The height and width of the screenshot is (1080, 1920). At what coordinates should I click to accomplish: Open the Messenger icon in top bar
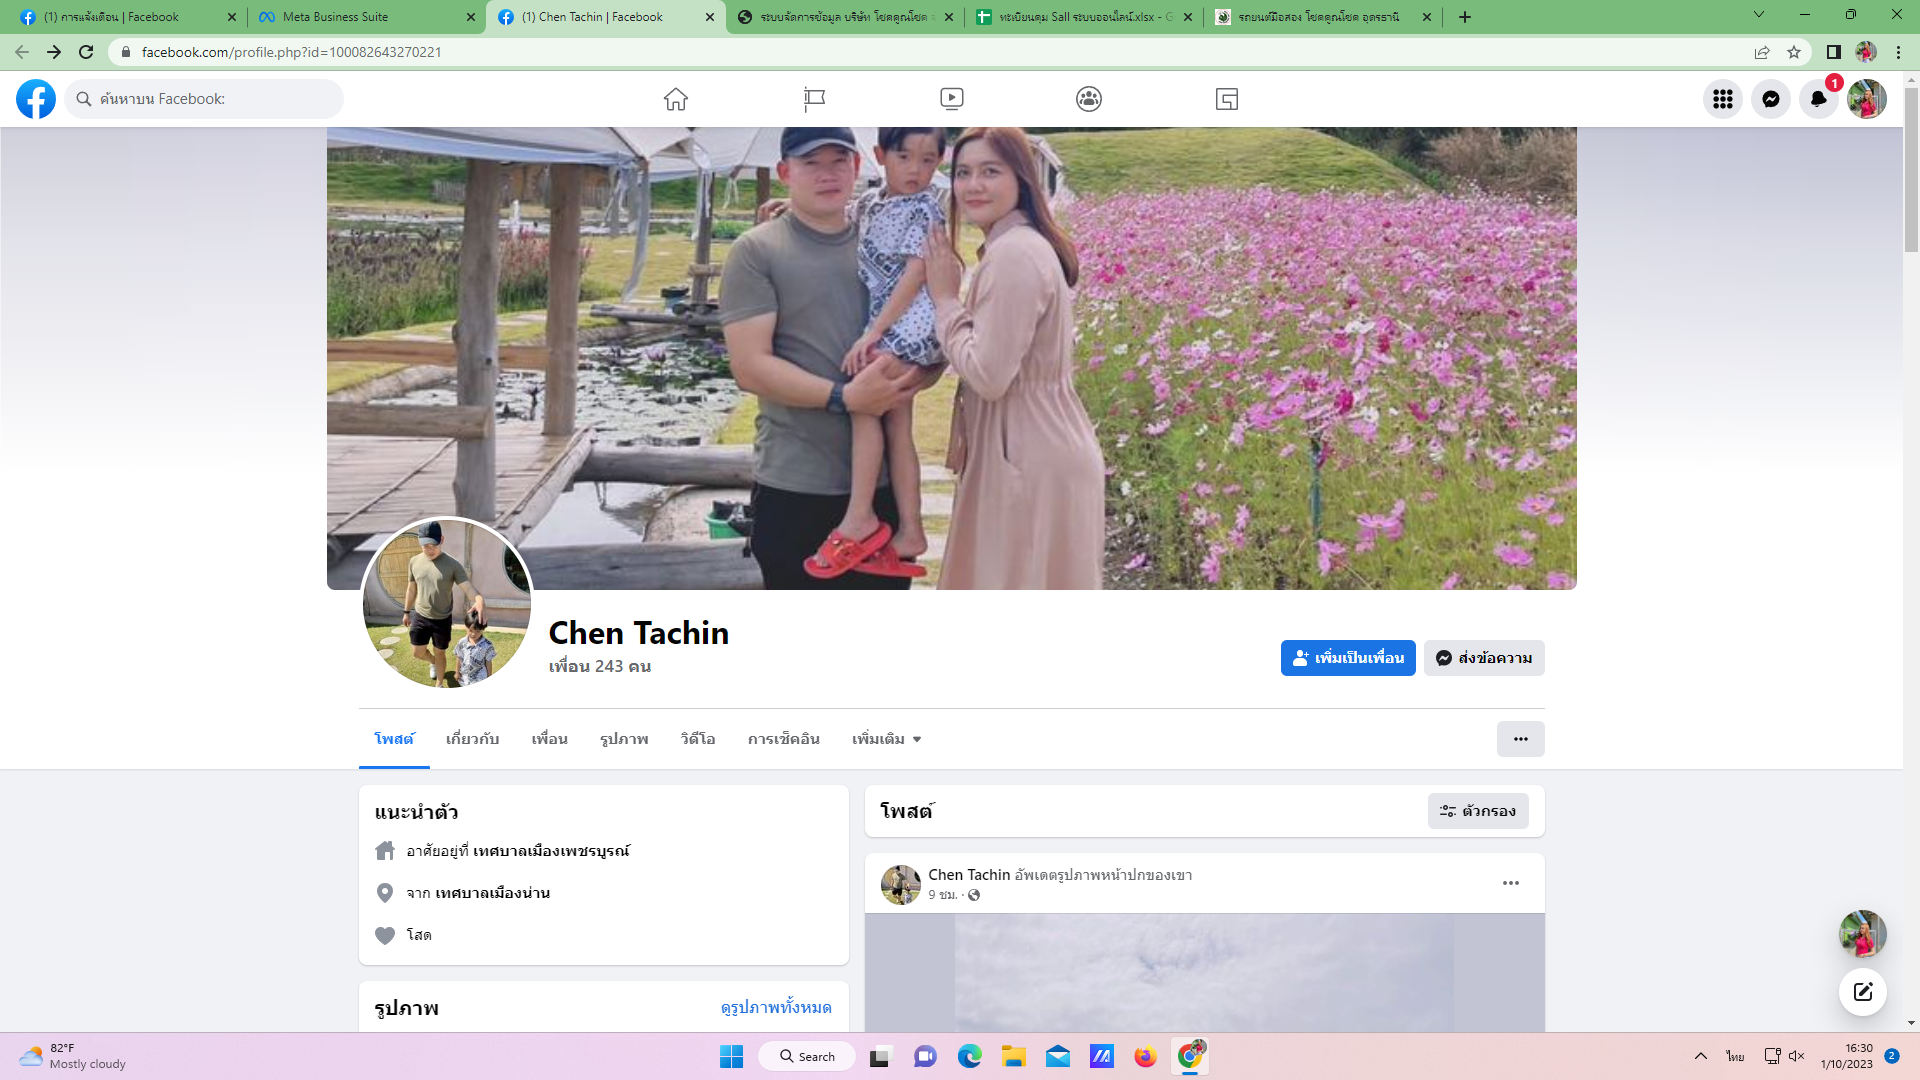coord(1771,99)
